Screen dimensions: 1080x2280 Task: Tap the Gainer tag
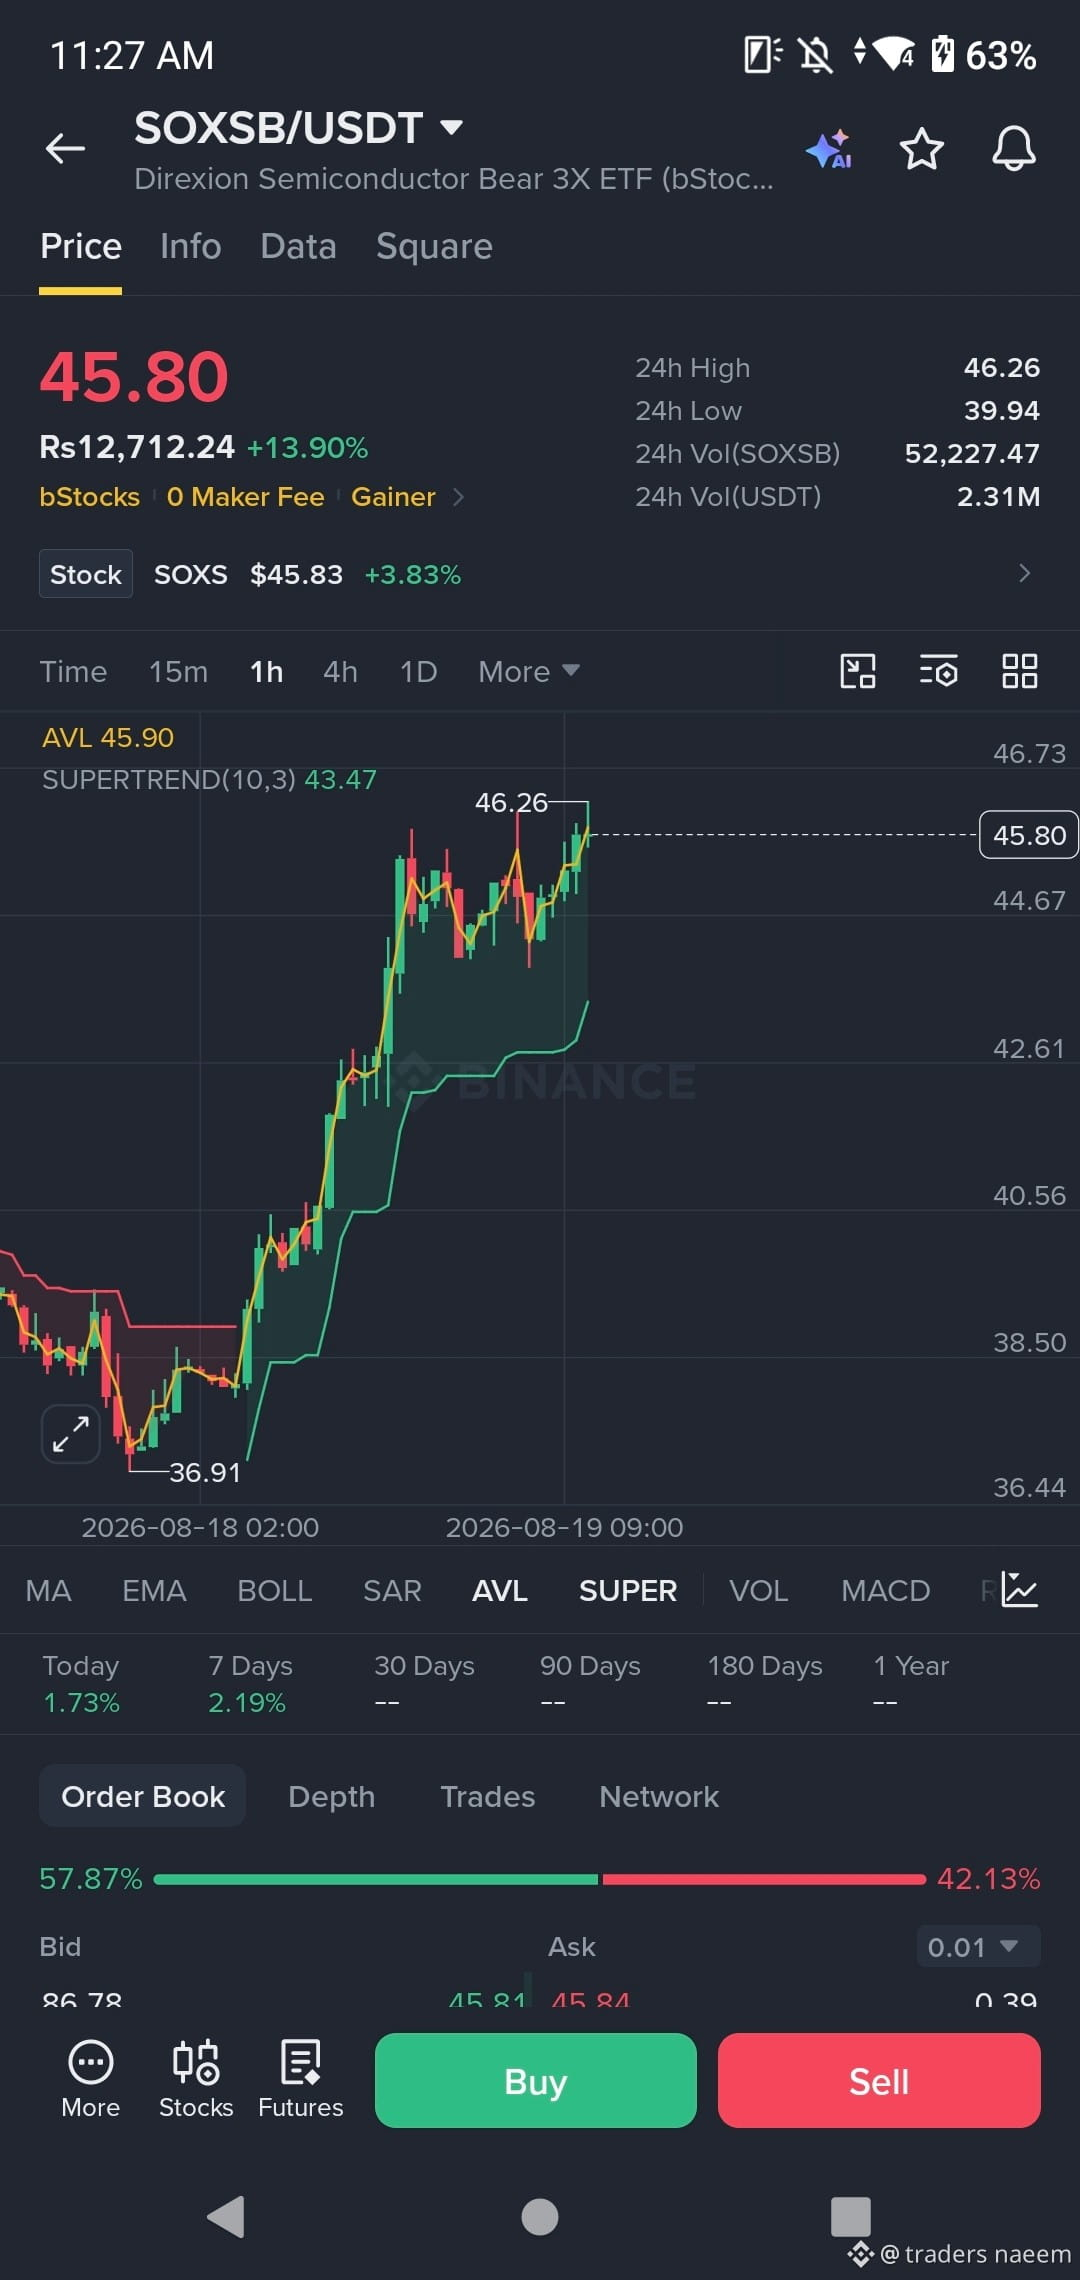coord(393,497)
